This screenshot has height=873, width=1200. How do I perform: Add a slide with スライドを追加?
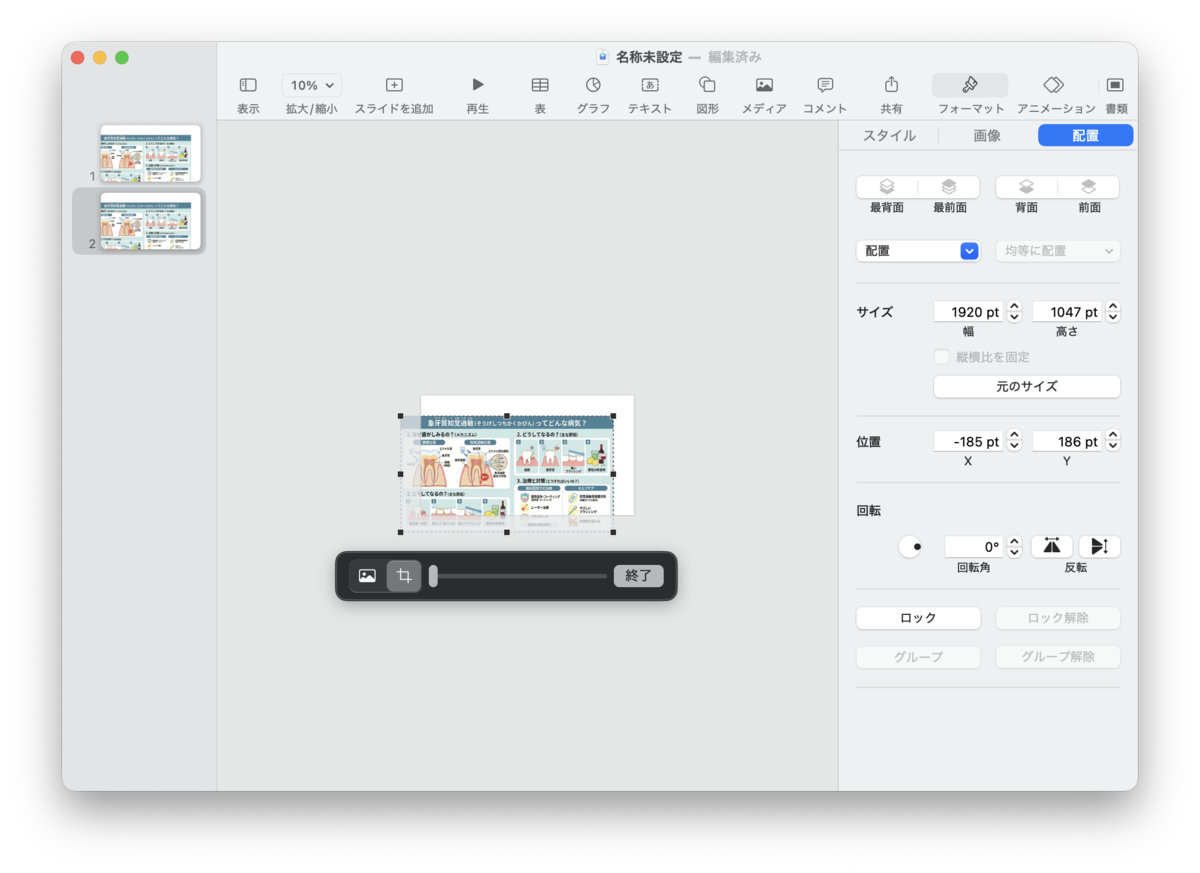[x=394, y=86]
